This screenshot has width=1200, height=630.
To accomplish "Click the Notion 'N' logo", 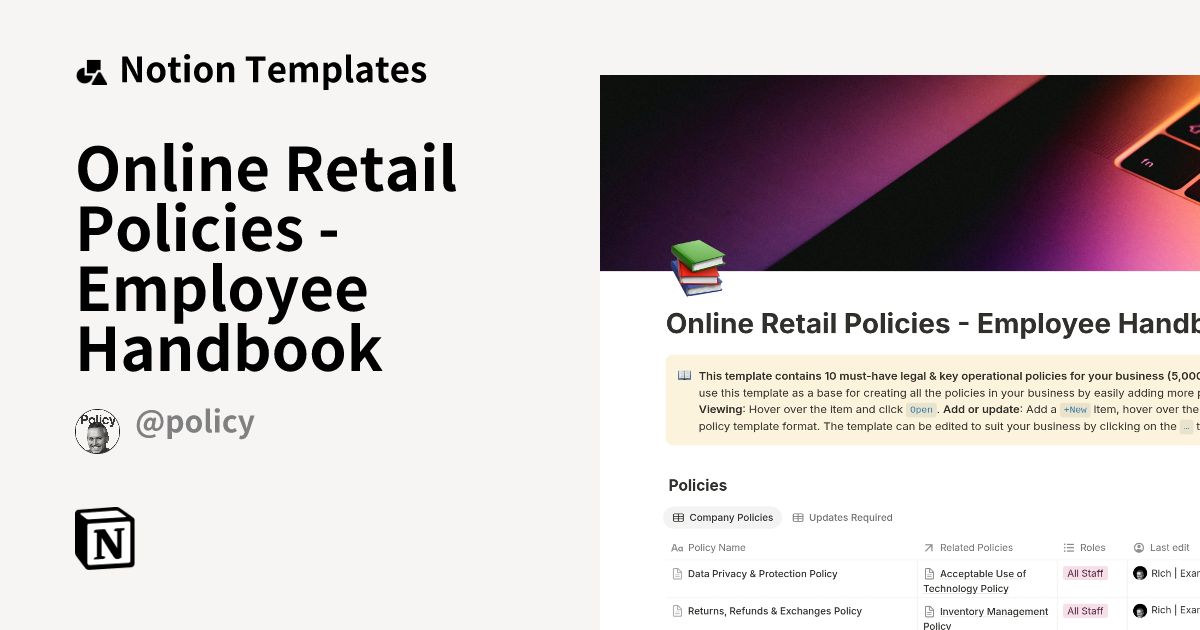I will click(x=105, y=539).
